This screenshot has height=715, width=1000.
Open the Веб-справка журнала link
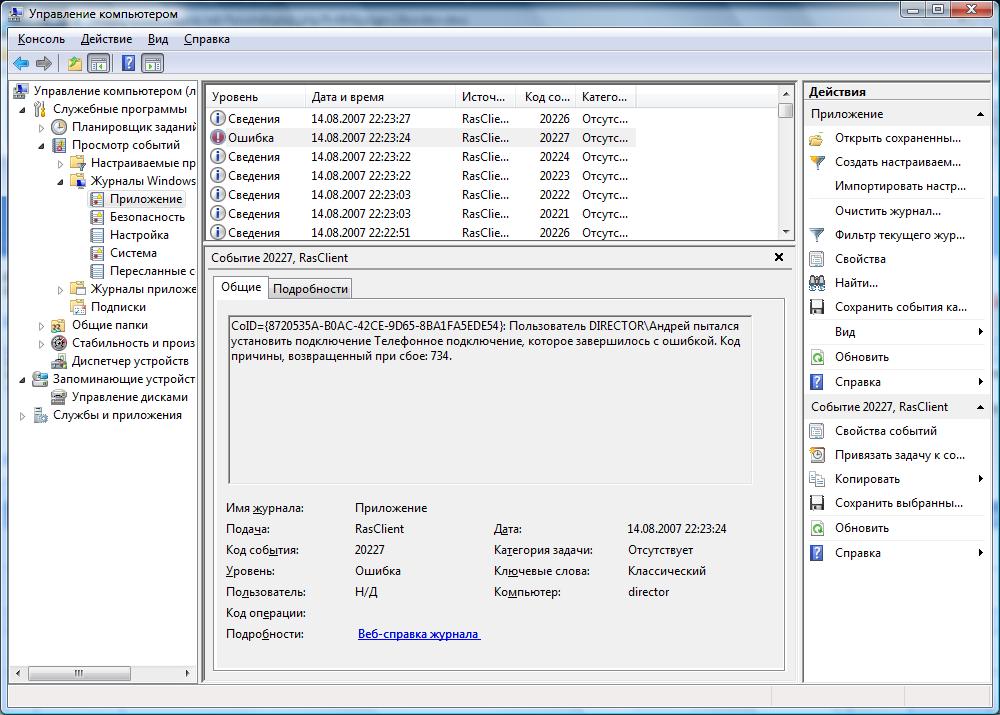click(418, 634)
